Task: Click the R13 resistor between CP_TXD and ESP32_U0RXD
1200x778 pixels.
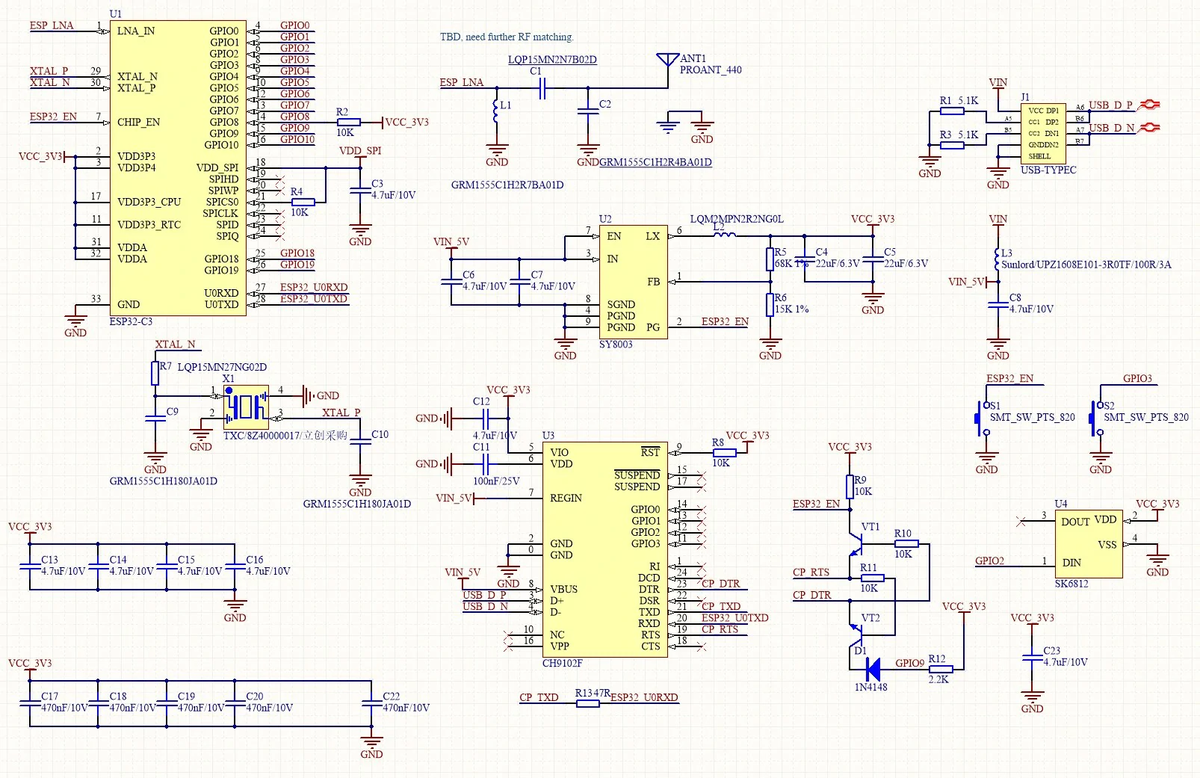Action: [x=588, y=703]
